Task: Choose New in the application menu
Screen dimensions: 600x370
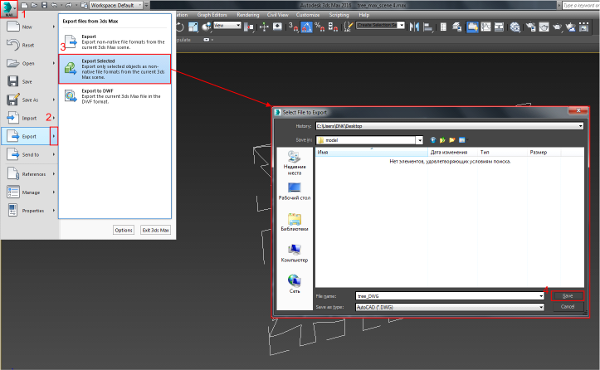Action: point(29,27)
